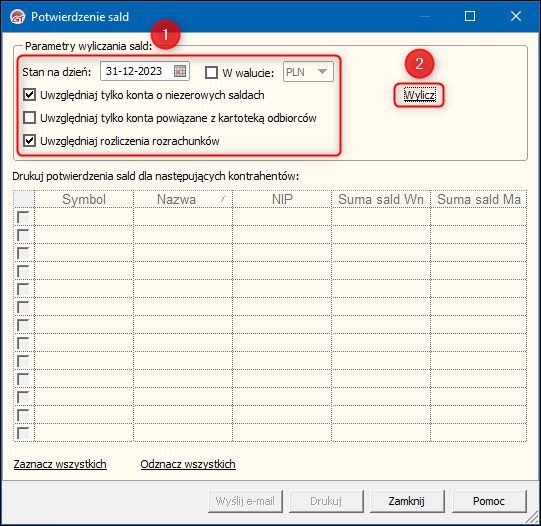Enable konta powiązane z kartoteką odbiorców
Viewport: 541px width, 526px height.
pyautogui.click(x=29, y=118)
